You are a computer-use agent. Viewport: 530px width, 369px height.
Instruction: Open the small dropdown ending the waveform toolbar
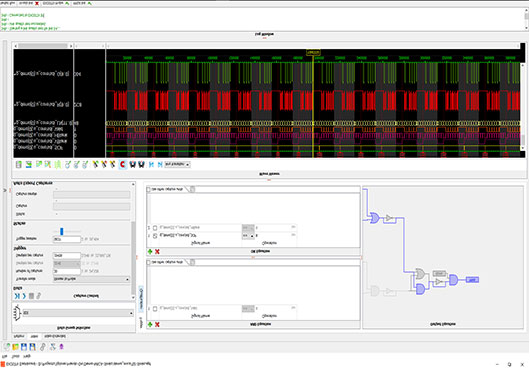click(x=177, y=165)
